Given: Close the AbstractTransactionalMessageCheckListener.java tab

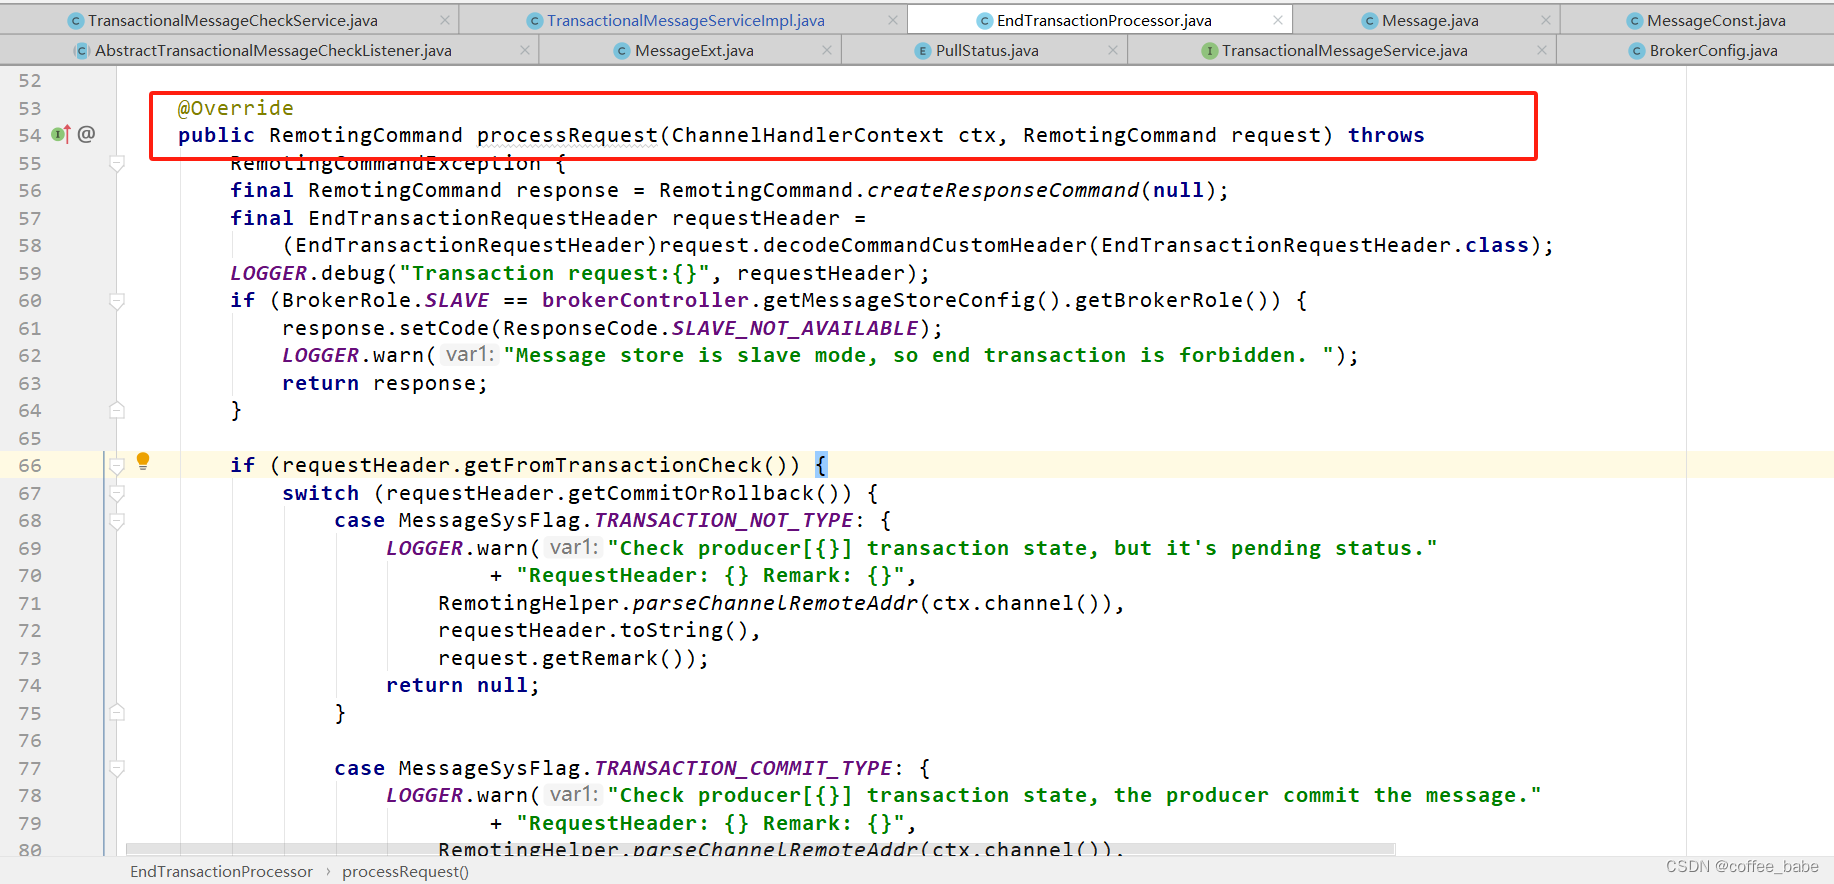Looking at the screenshot, I should 525,50.
